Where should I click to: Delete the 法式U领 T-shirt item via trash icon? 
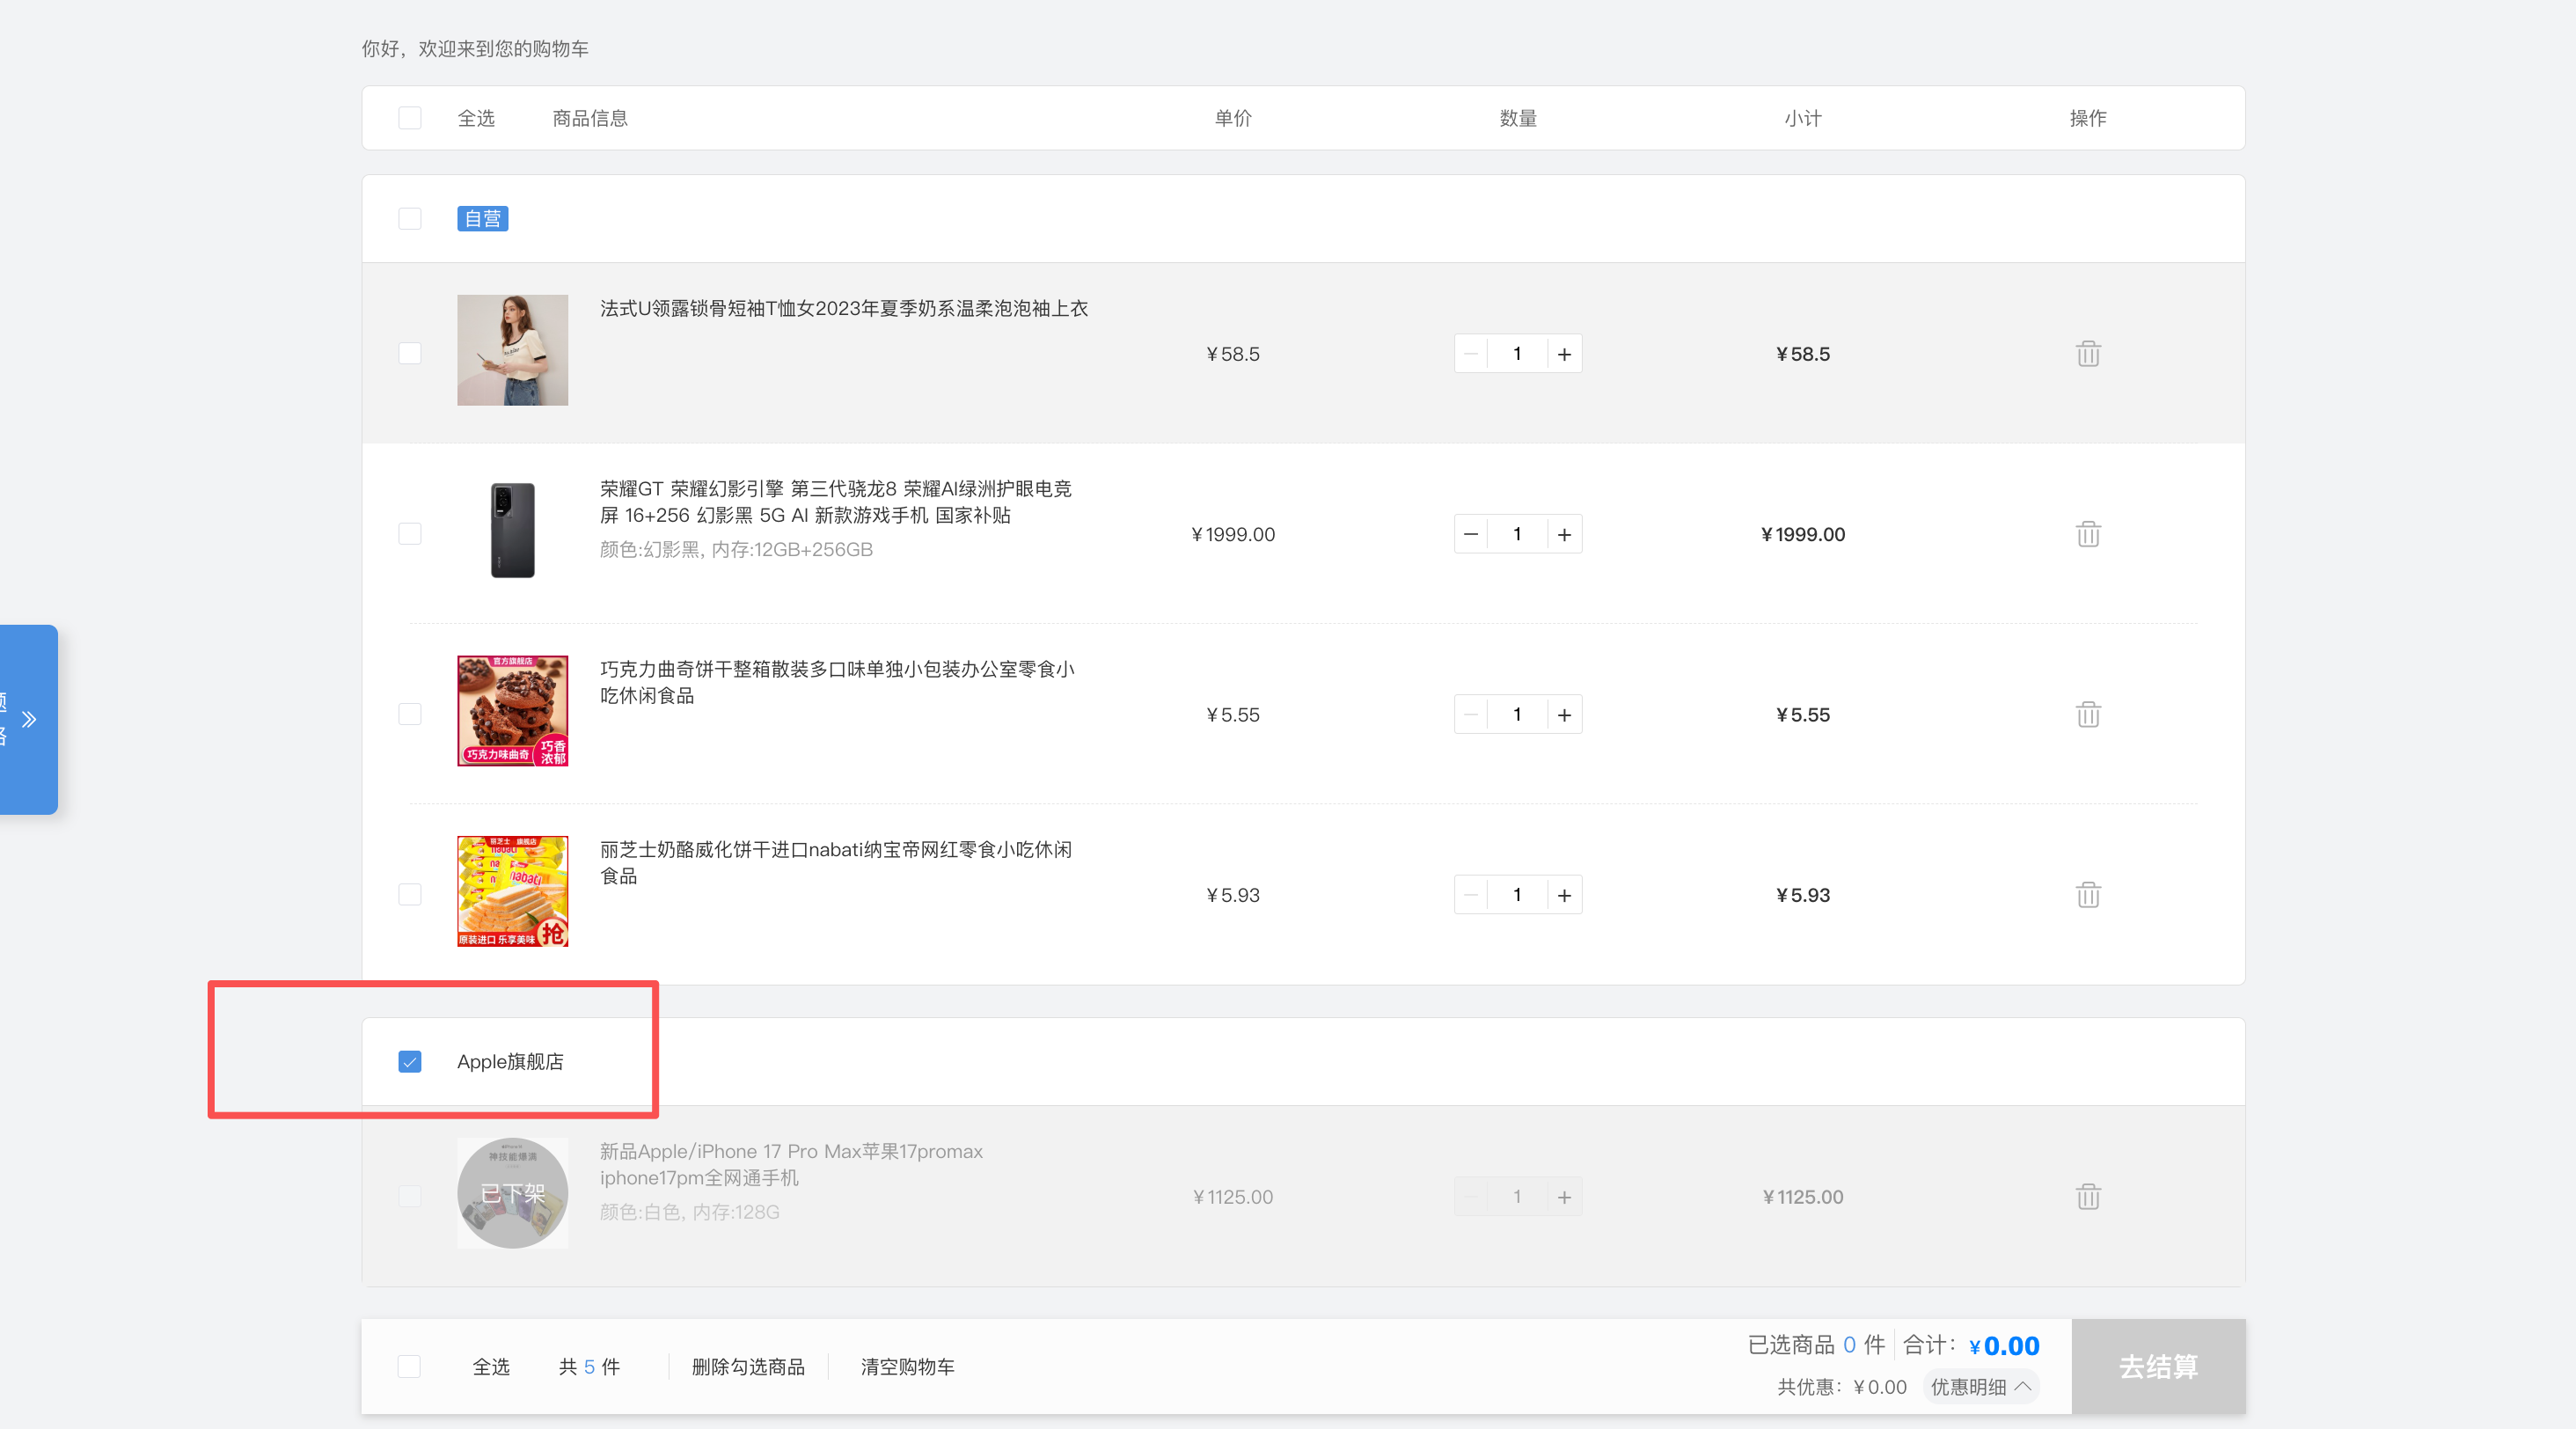point(2087,354)
